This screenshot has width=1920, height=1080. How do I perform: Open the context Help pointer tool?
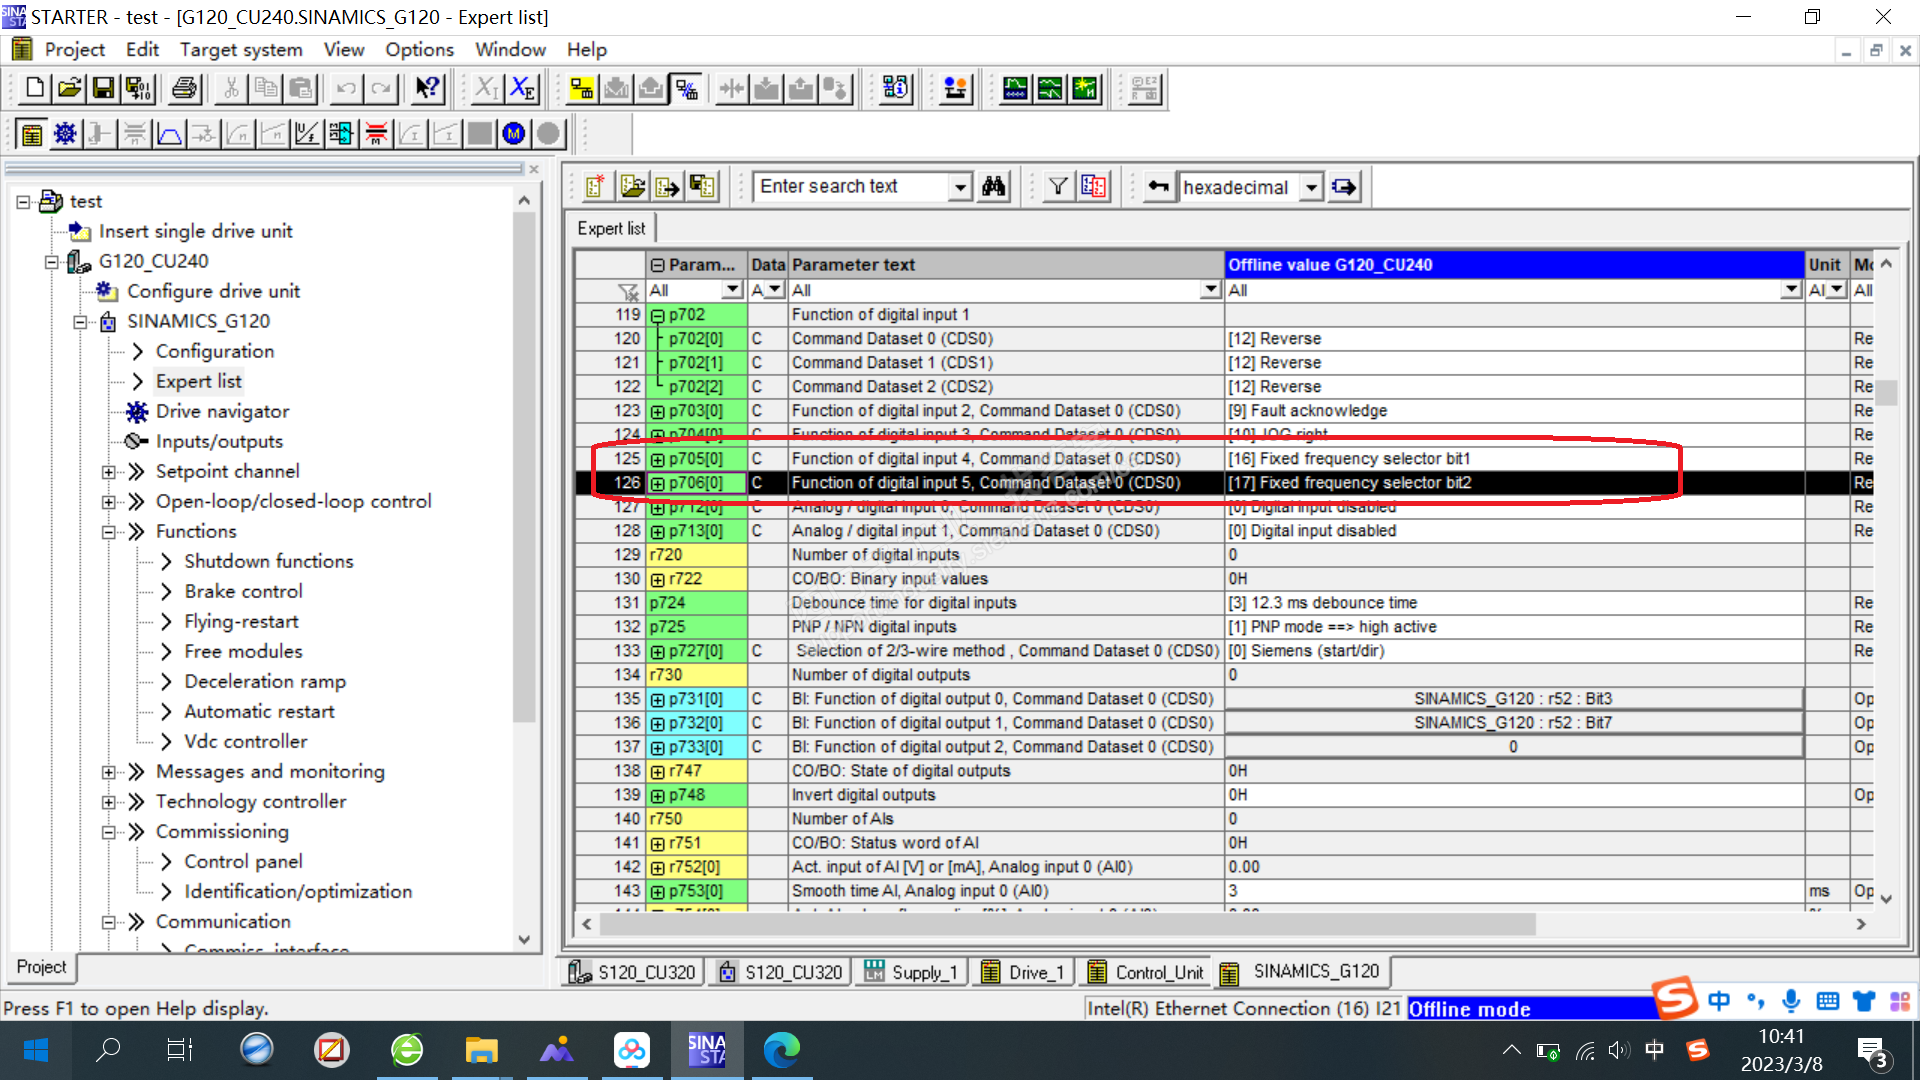click(427, 89)
